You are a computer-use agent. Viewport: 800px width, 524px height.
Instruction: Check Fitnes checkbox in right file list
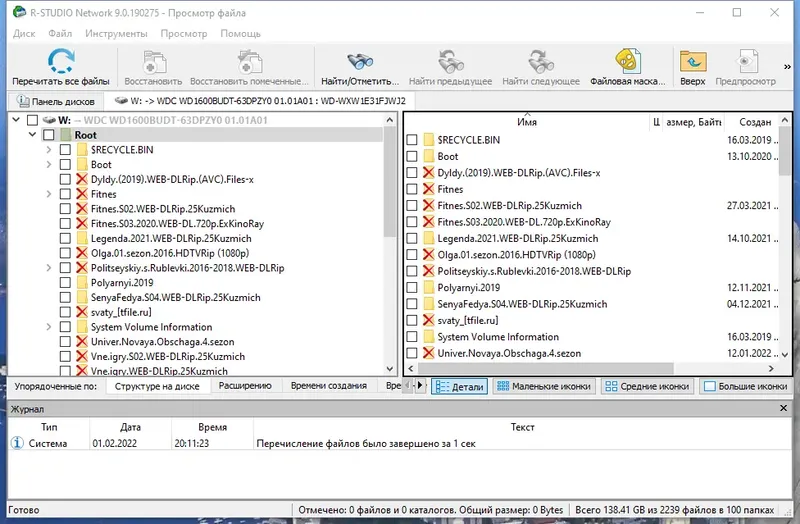coord(412,189)
